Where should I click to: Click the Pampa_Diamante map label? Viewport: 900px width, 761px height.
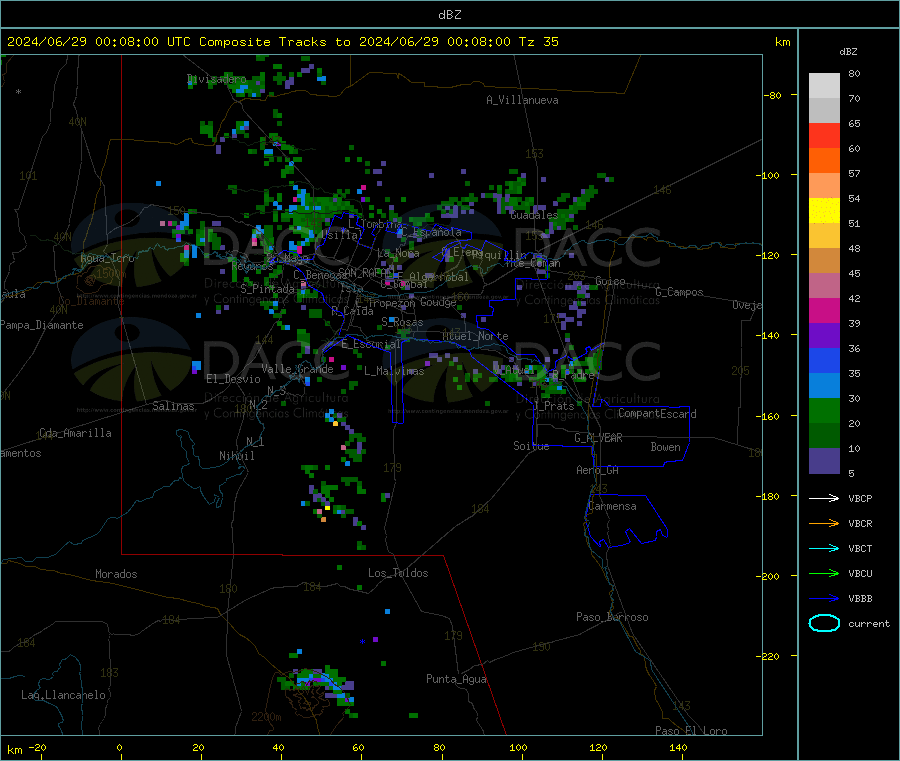42,325
